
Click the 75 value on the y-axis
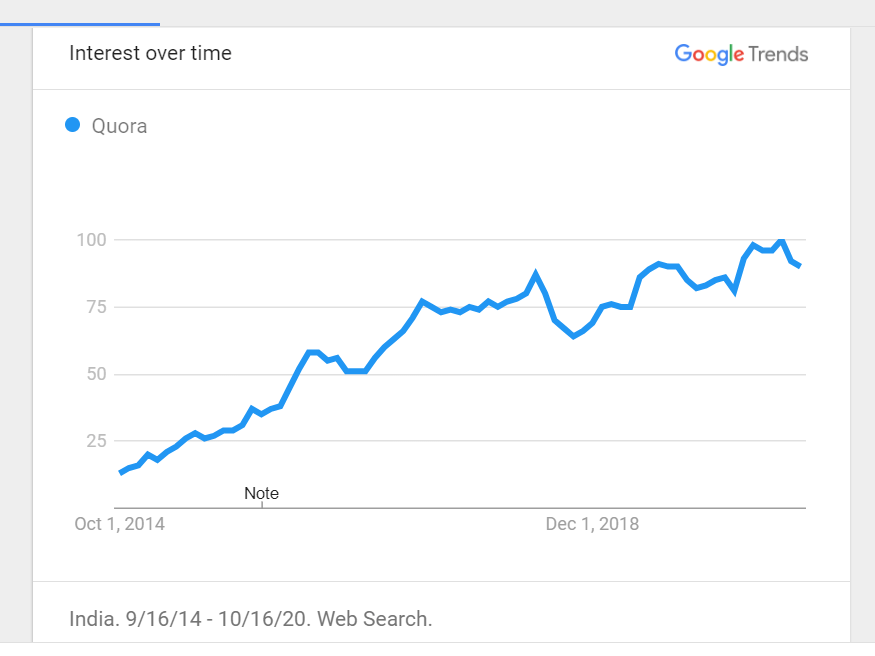coord(94,307)
